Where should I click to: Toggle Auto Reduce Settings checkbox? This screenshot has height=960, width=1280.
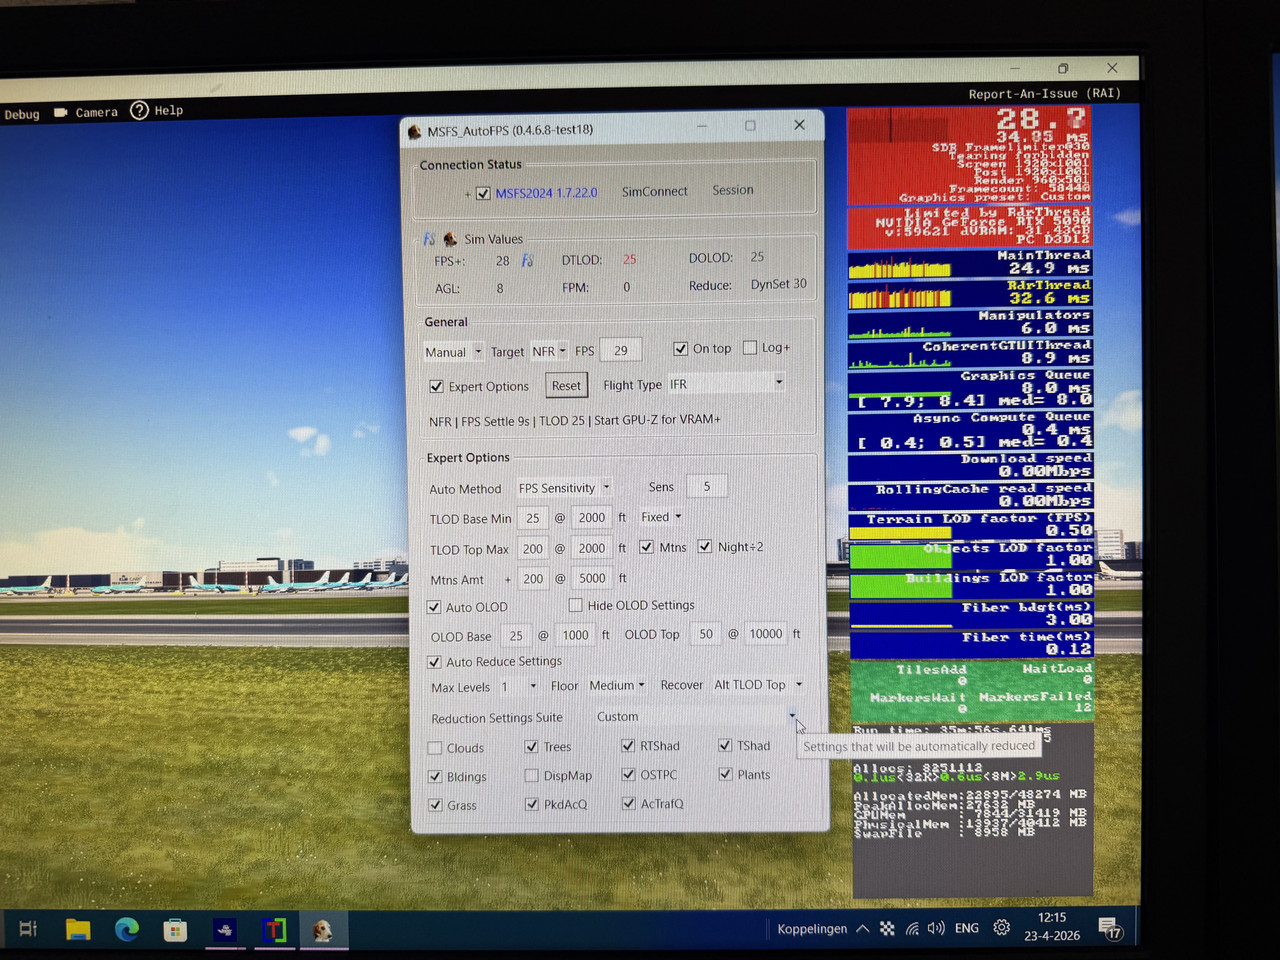434,661
